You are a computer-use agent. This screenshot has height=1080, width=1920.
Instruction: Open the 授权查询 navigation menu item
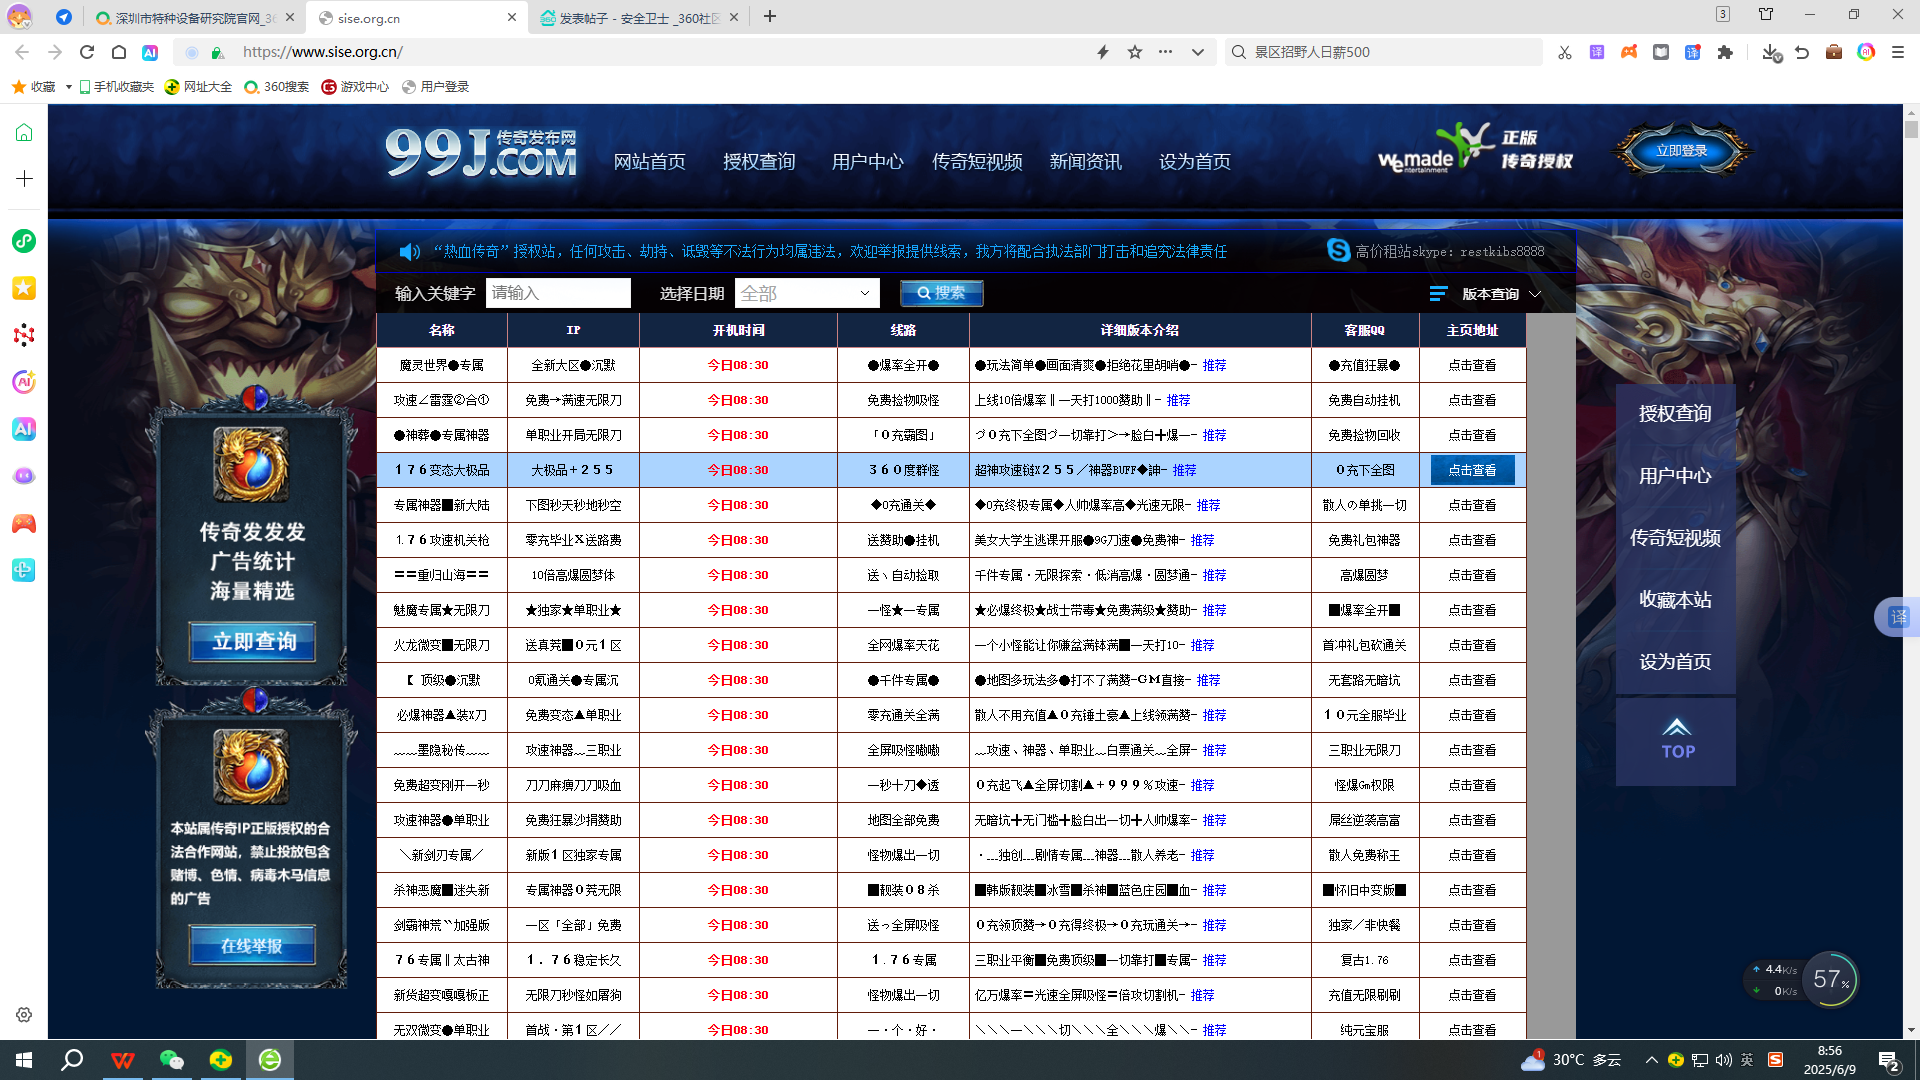[758, 162]
